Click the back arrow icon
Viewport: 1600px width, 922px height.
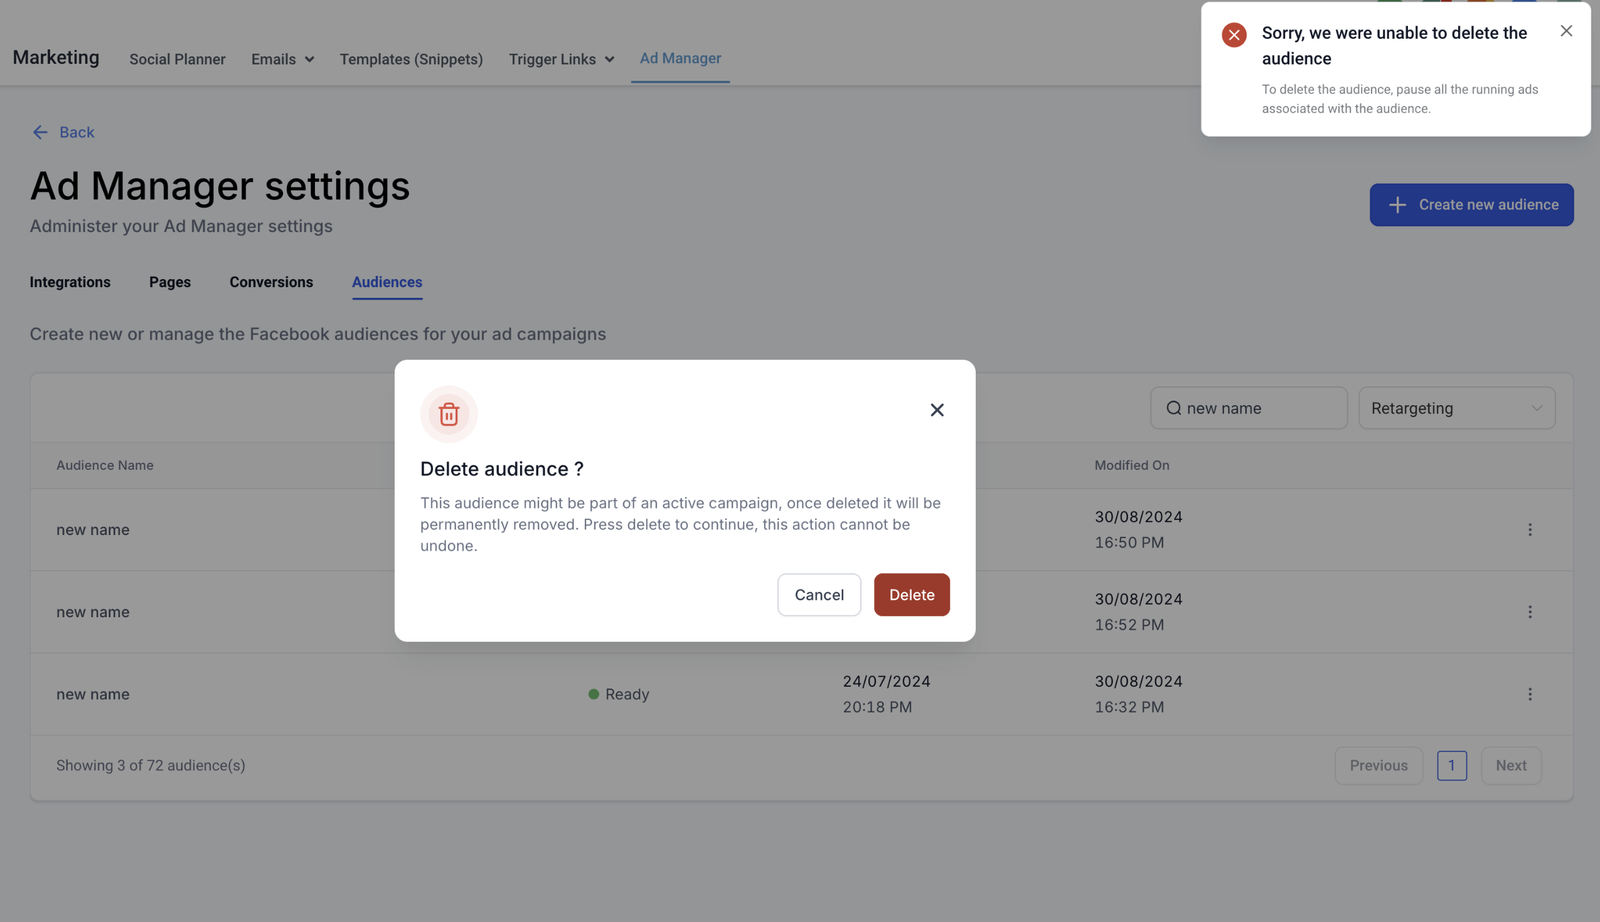tap(40, 132)
